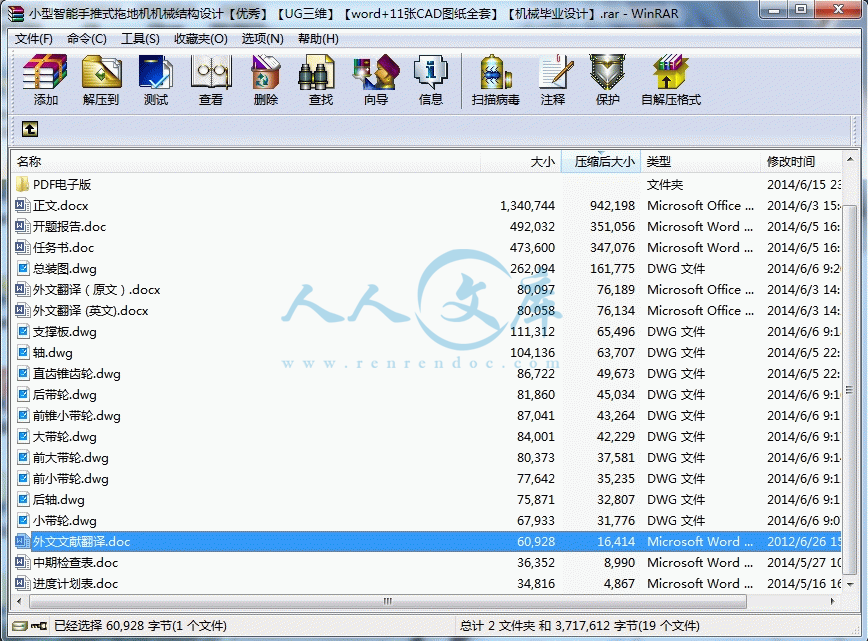This screenshot has height=641, width=868.
Task: Select the file 大带轮.dwg
Action: pos(65,437)
